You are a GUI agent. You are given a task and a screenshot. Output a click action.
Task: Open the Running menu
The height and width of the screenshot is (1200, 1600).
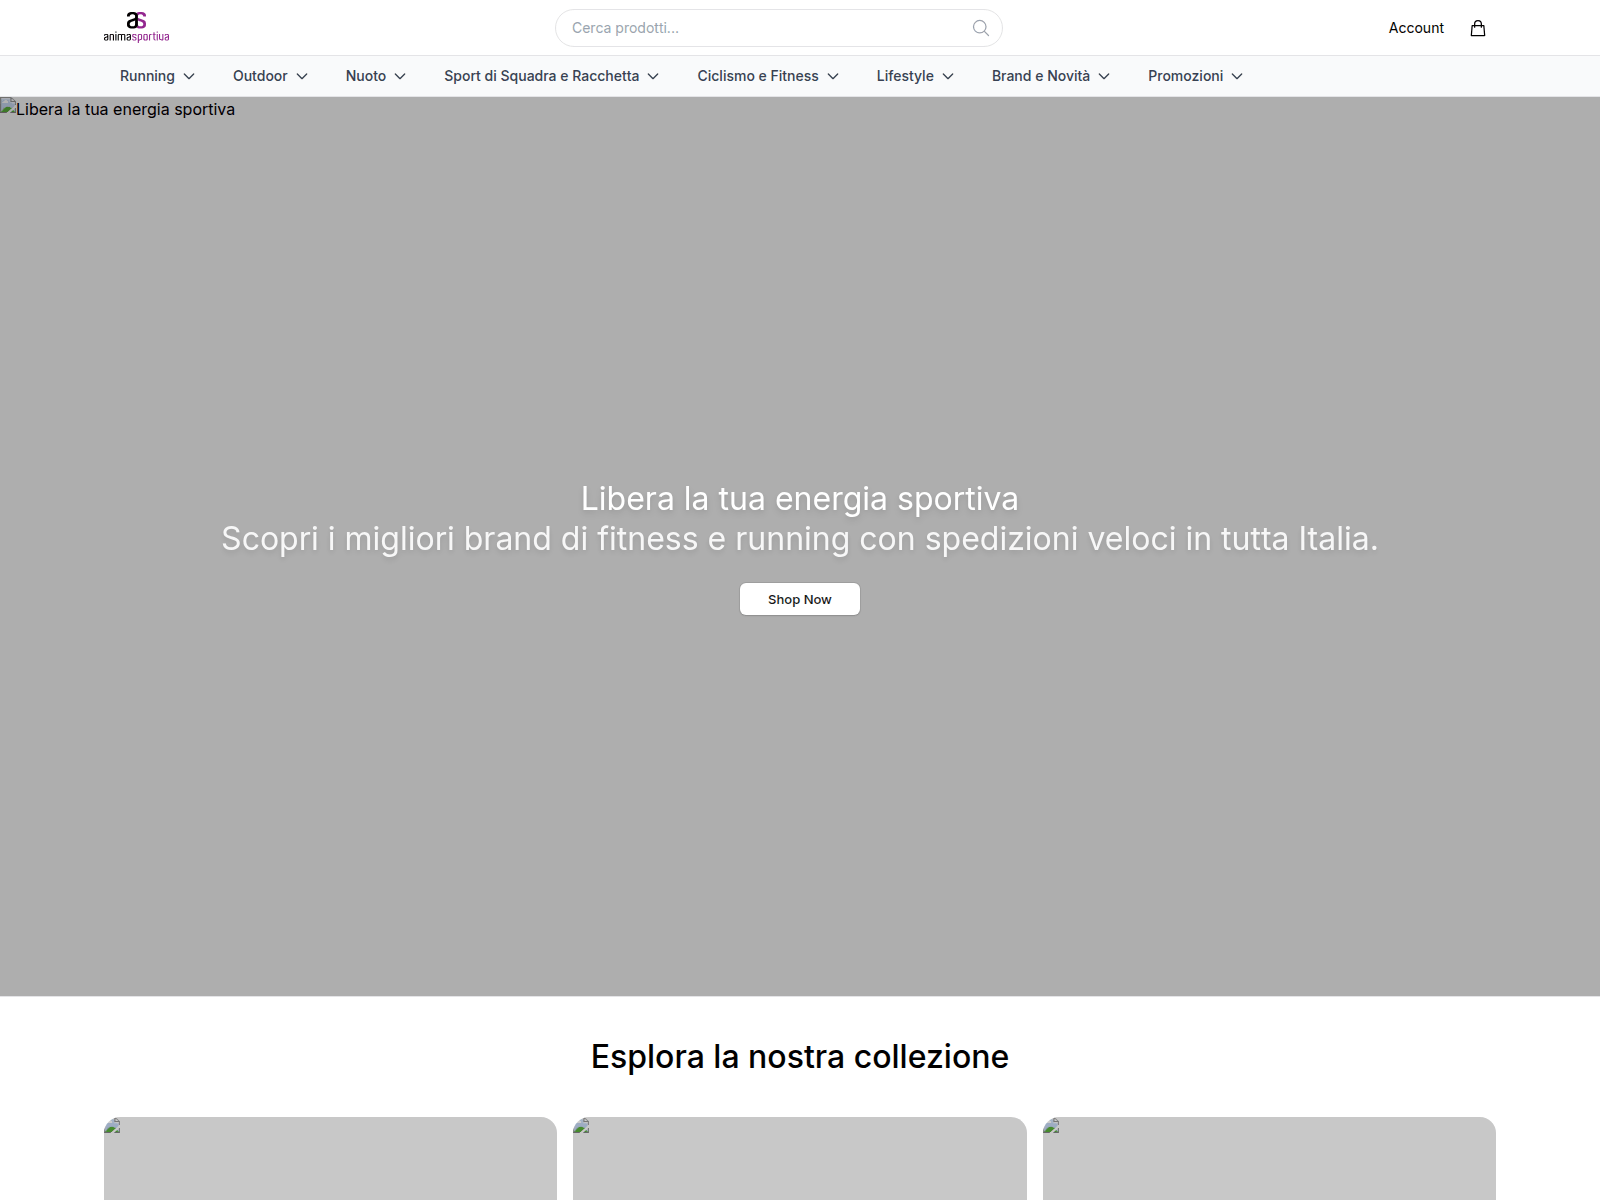pyautogui.click(x=157, y=76)
